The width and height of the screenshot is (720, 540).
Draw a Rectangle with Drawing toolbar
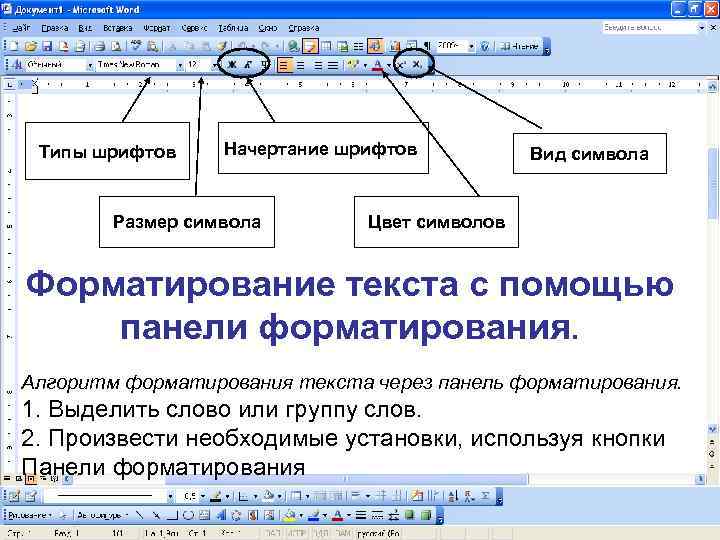click(172, 515)
